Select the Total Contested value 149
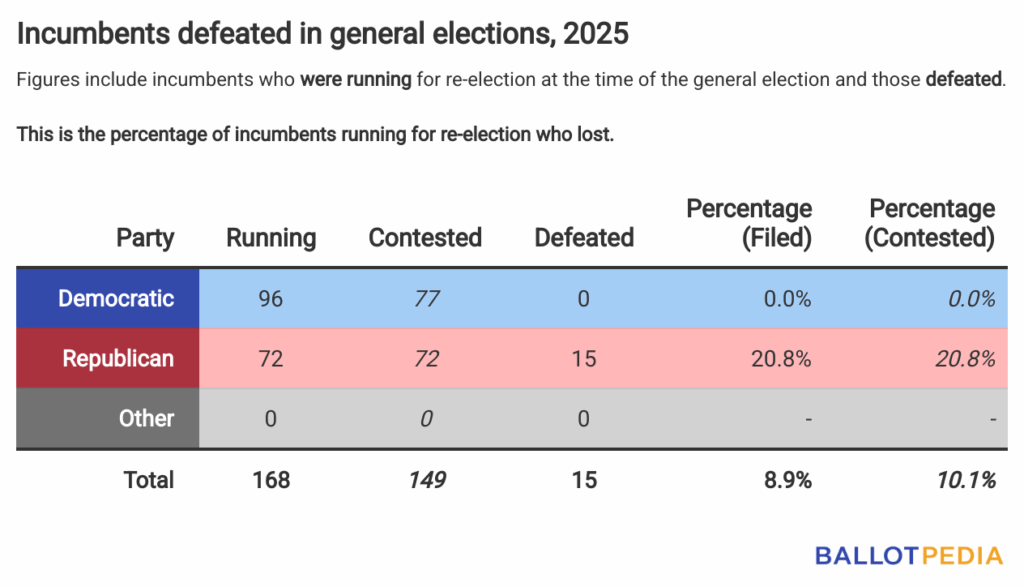This screenshot has width=1024, height=587. click(x=427, y=480)
